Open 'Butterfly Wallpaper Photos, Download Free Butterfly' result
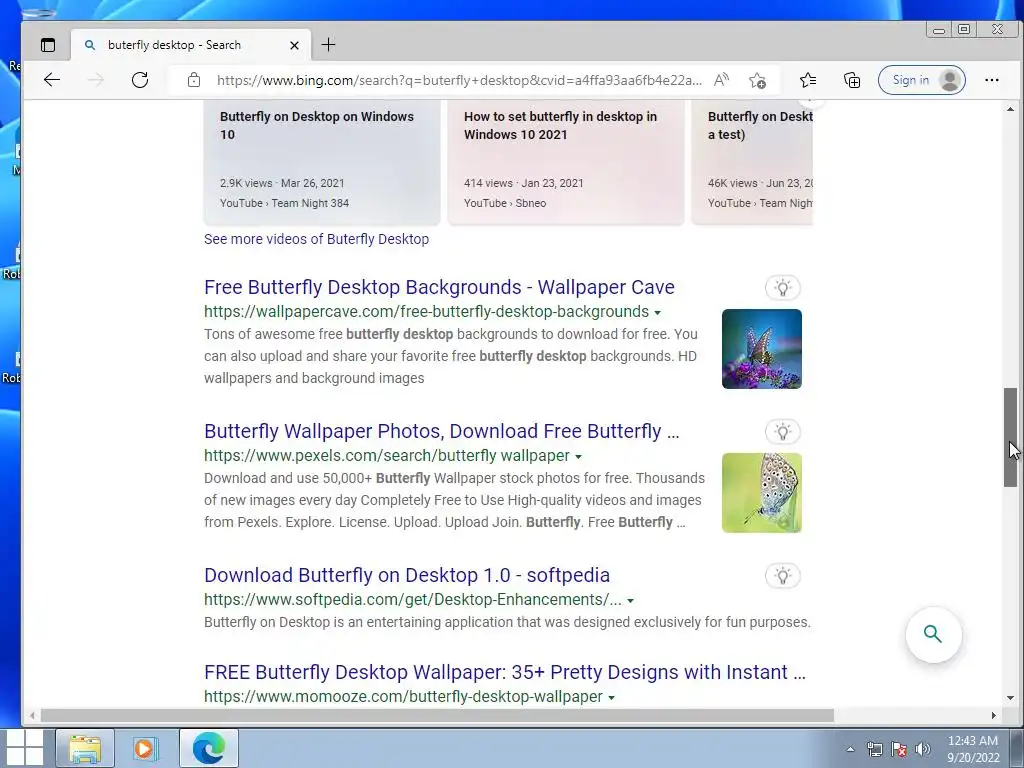Viewport: 1024px width, 768px height. (441, 431)
